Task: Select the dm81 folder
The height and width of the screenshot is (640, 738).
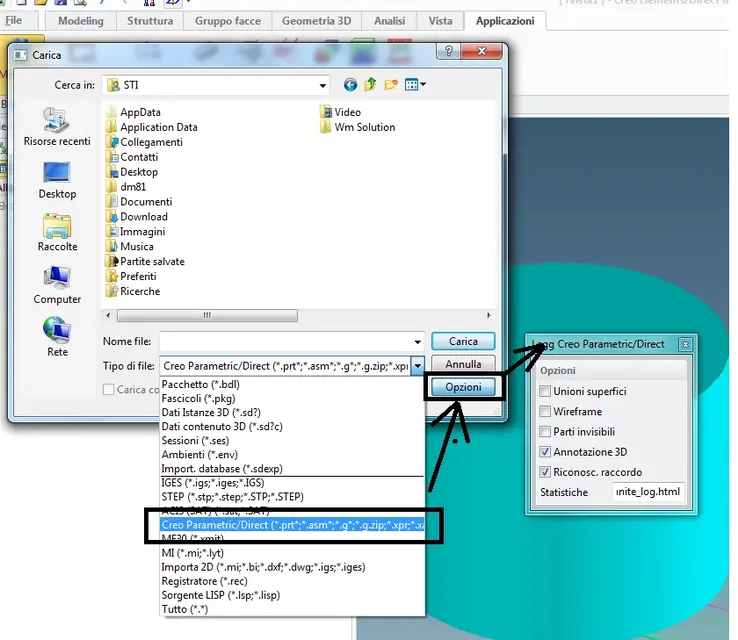Action: pos(127,187)
